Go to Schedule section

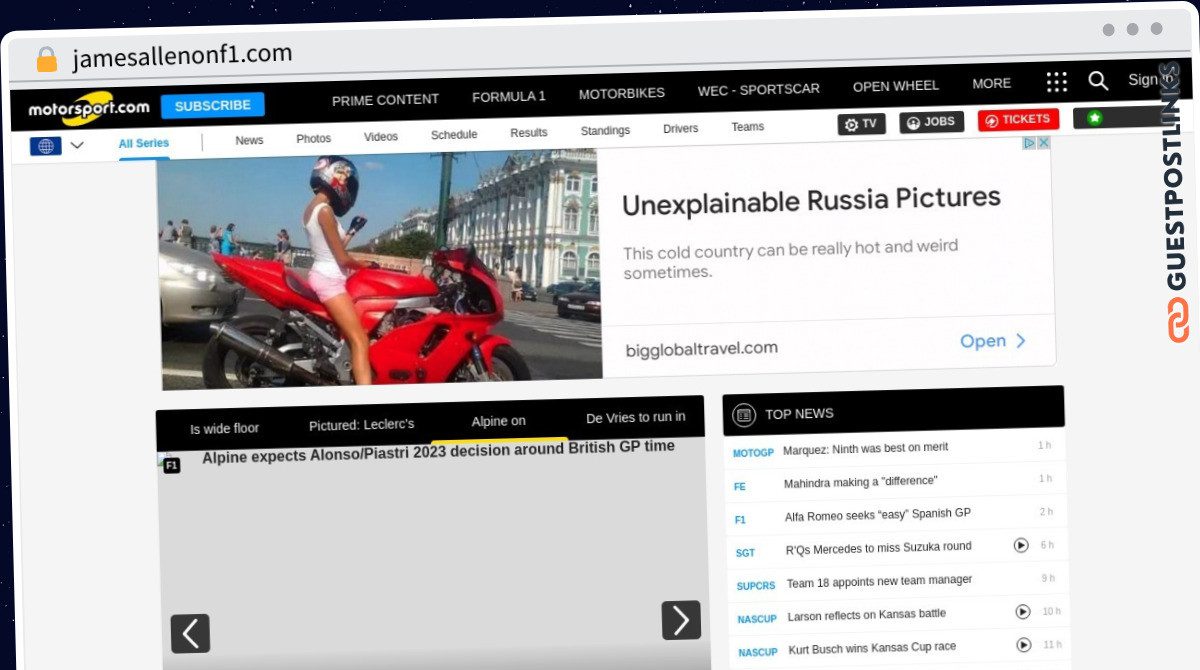454,135
